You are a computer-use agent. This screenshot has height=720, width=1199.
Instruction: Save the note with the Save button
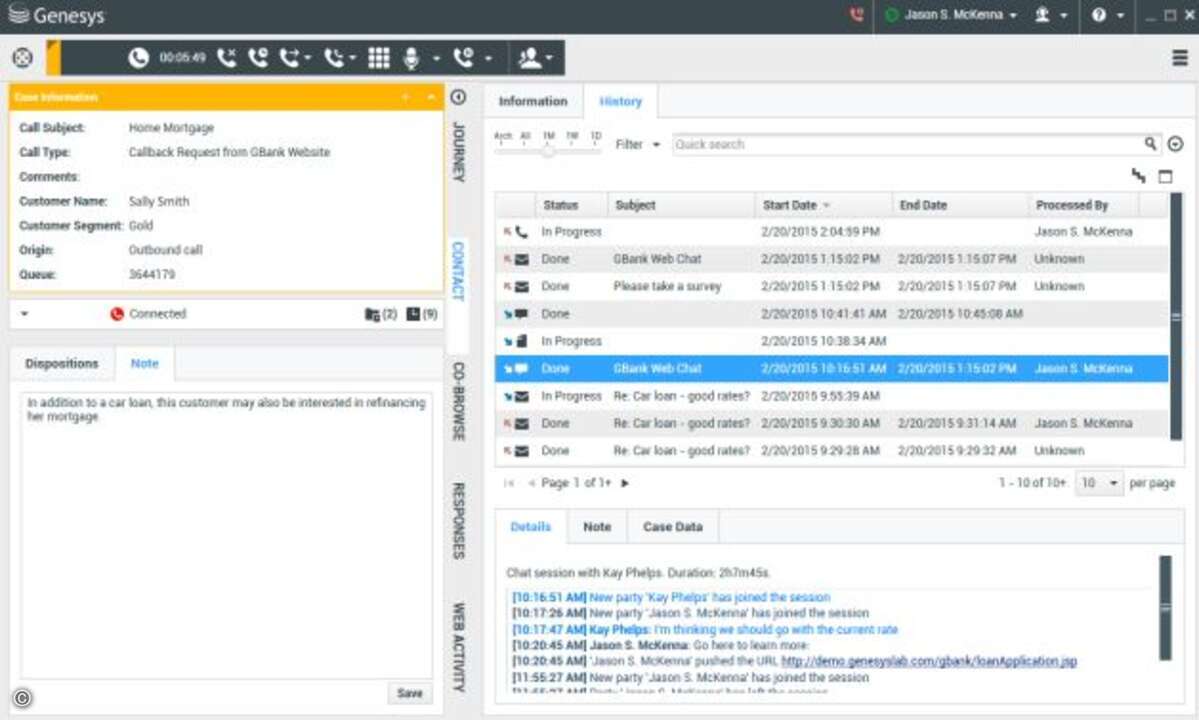[x=409, y=693]
